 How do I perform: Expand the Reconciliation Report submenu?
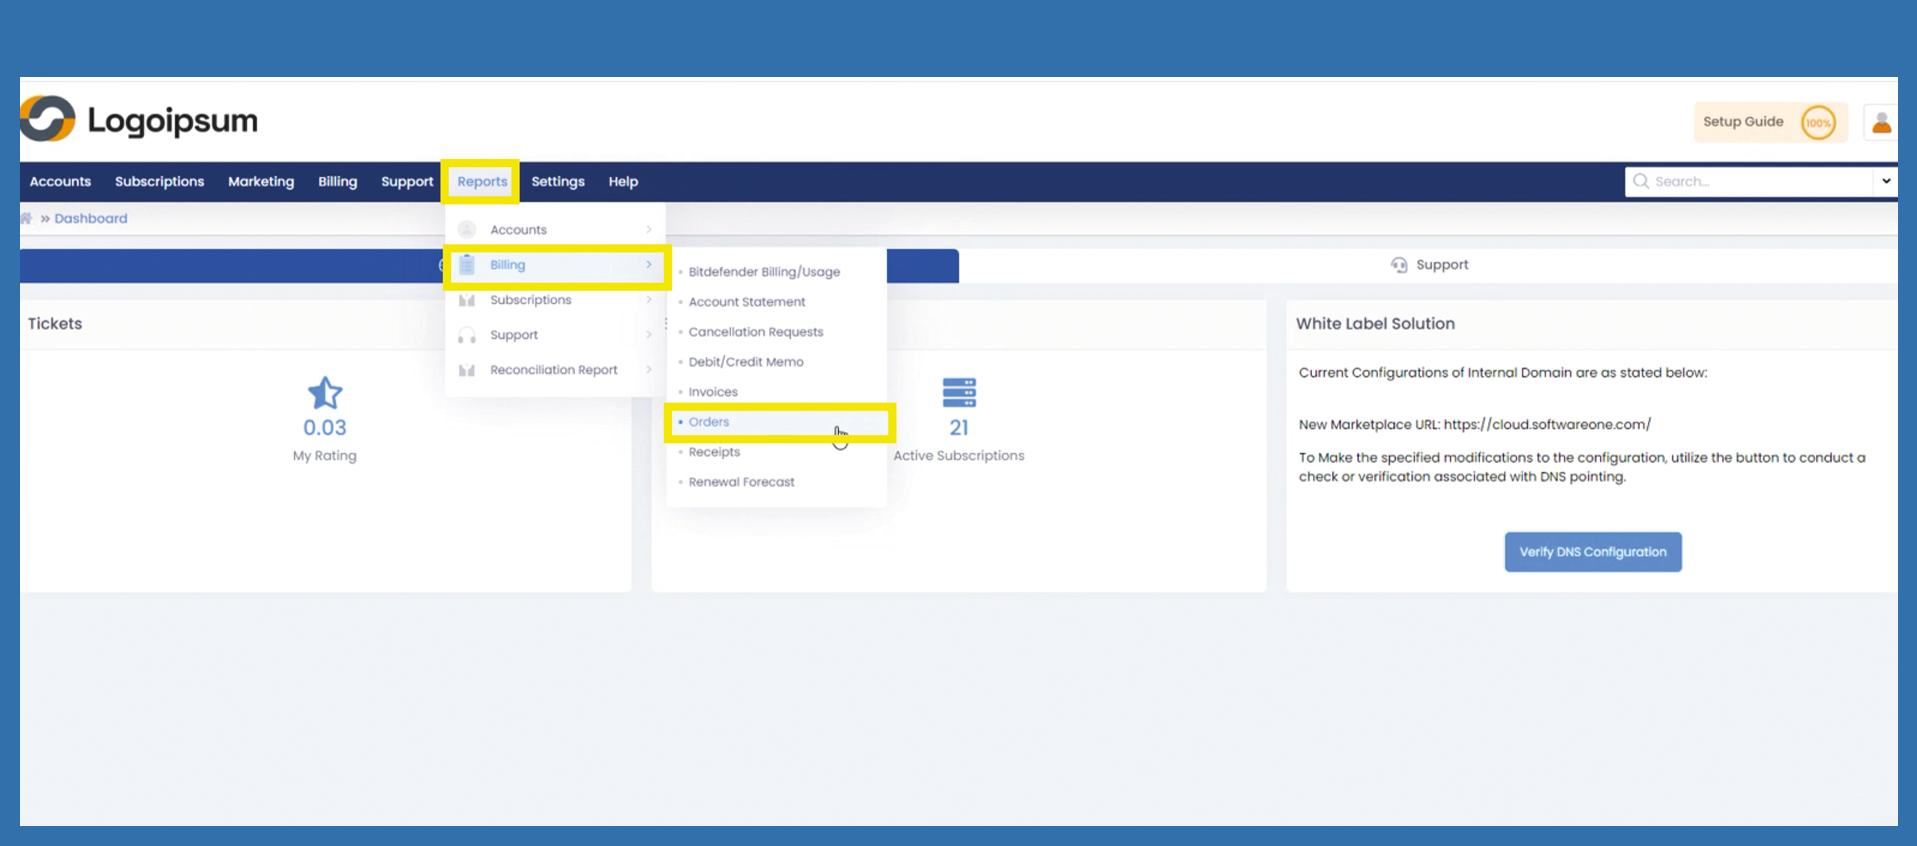coord(555,370)
